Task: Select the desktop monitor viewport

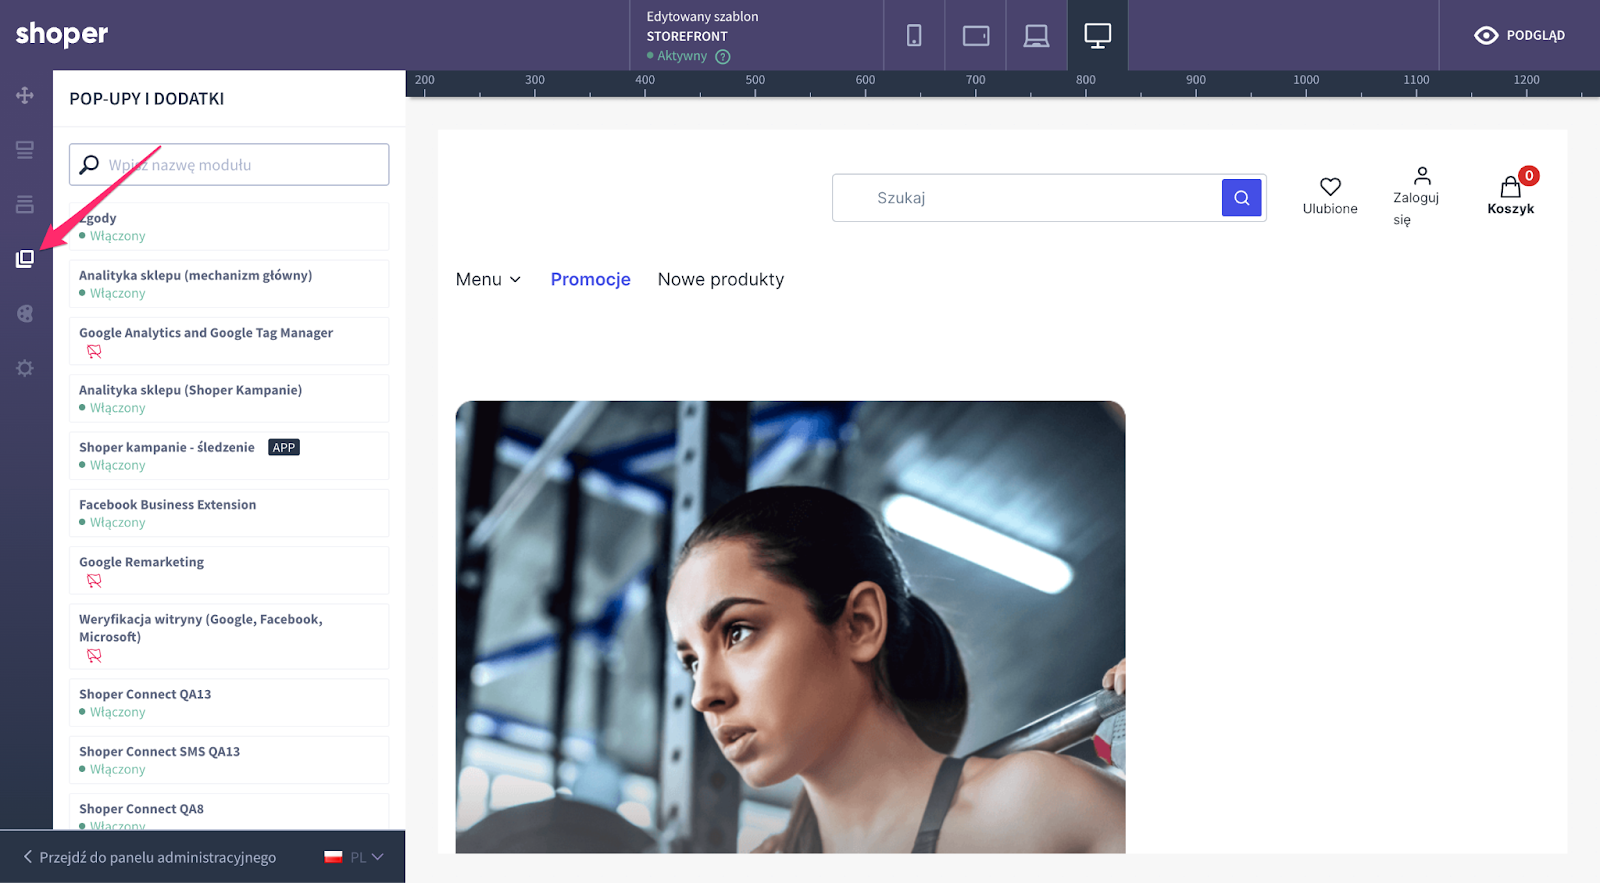Action: (x=1097, y=36)
